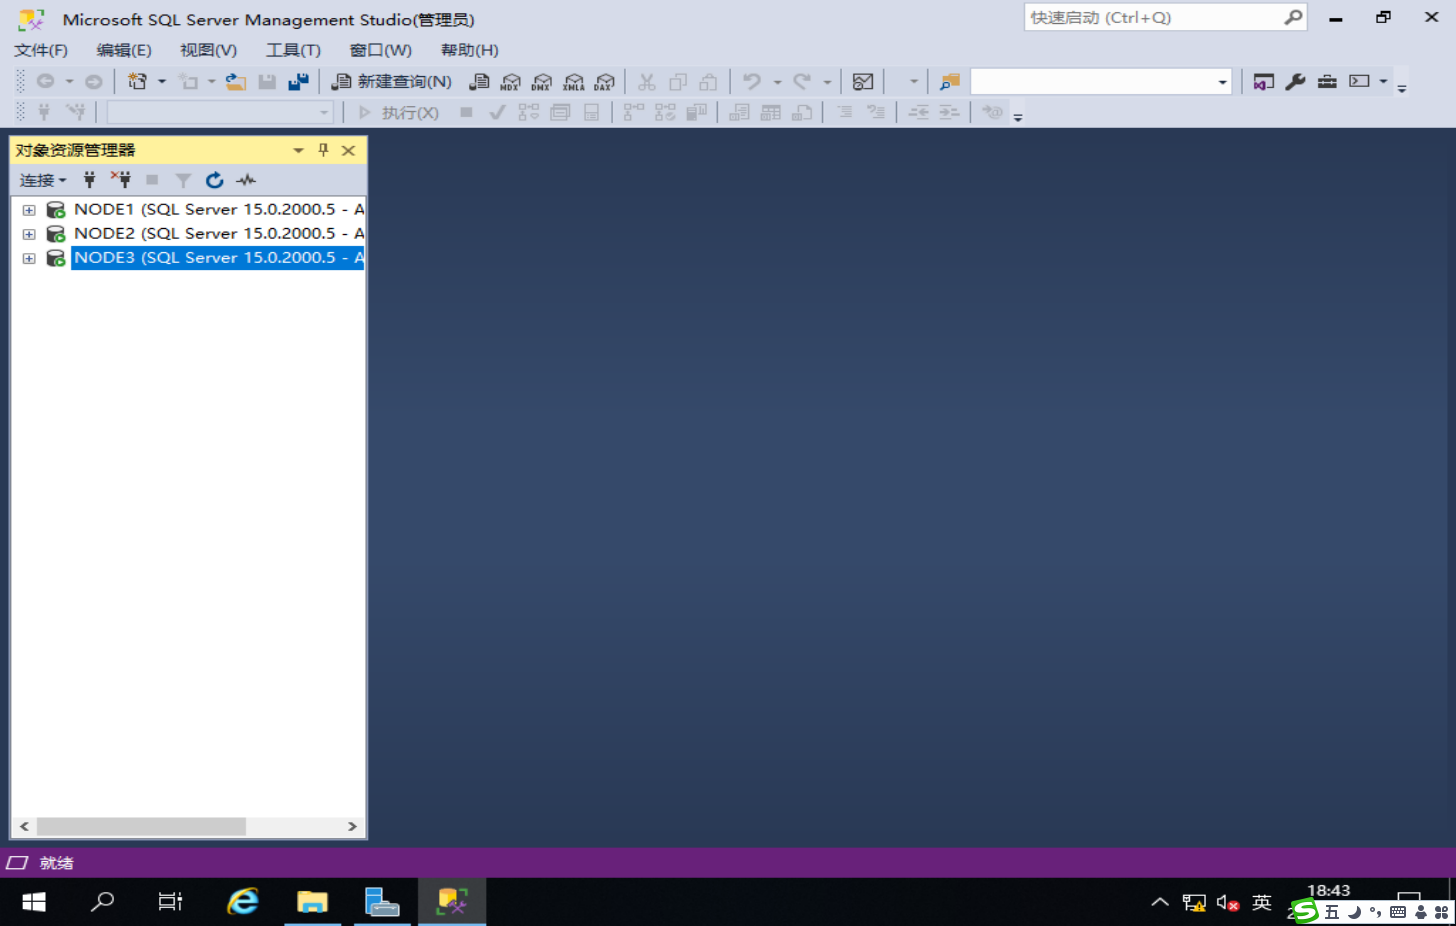Click the 新建查询(N) toolbar button
The width and height of the screenshot is (1456, 926).
click(x=392, y=82)
